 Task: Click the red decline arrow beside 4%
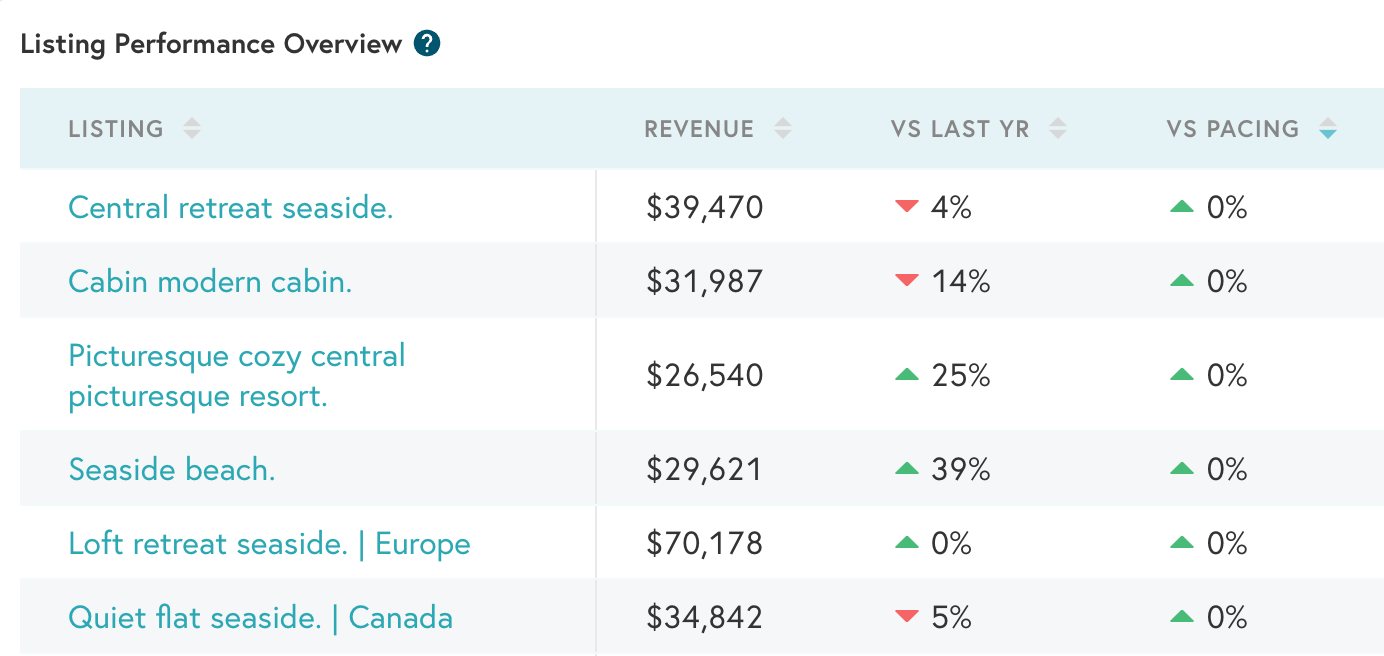pos(906,207)
